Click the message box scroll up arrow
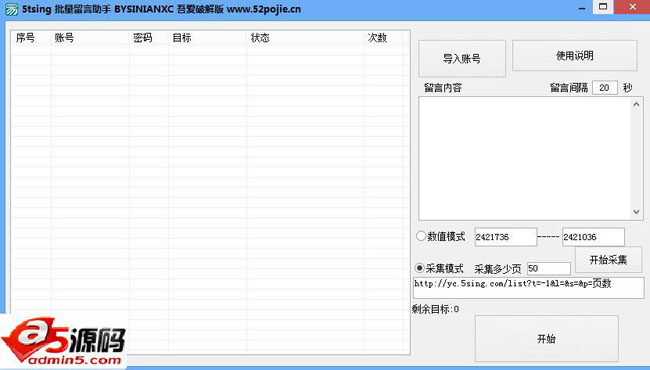This screenshot has height=370, width=650. pyautogui.click(x=636, y=104)
